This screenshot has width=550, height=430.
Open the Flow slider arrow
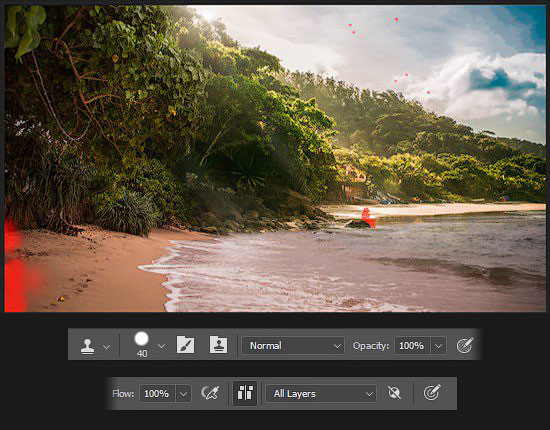coord(183,394)
